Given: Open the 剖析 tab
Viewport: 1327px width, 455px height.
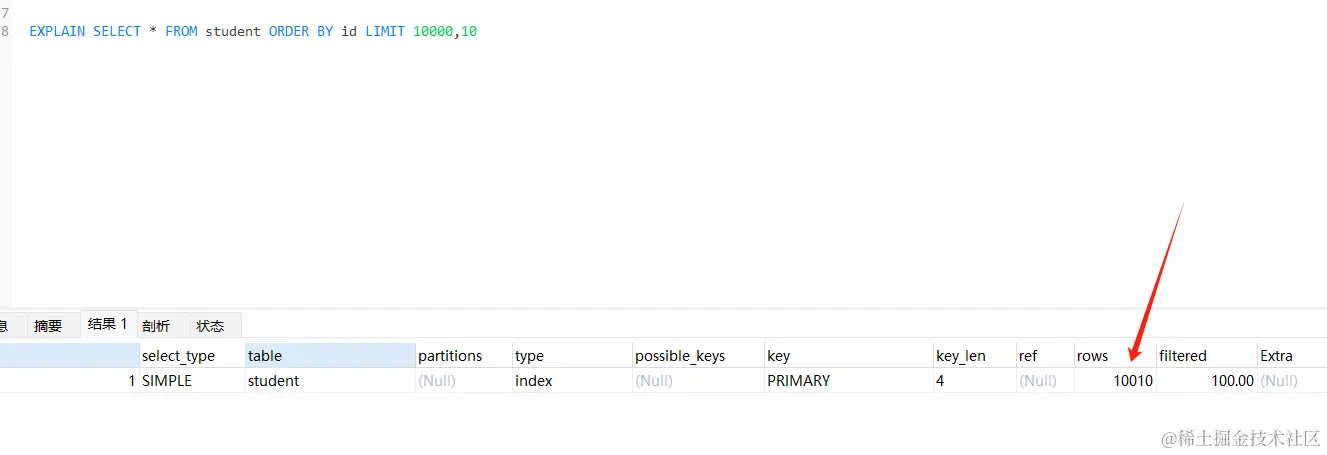Looking at the screenshot, I should click(x=156, y=325).
